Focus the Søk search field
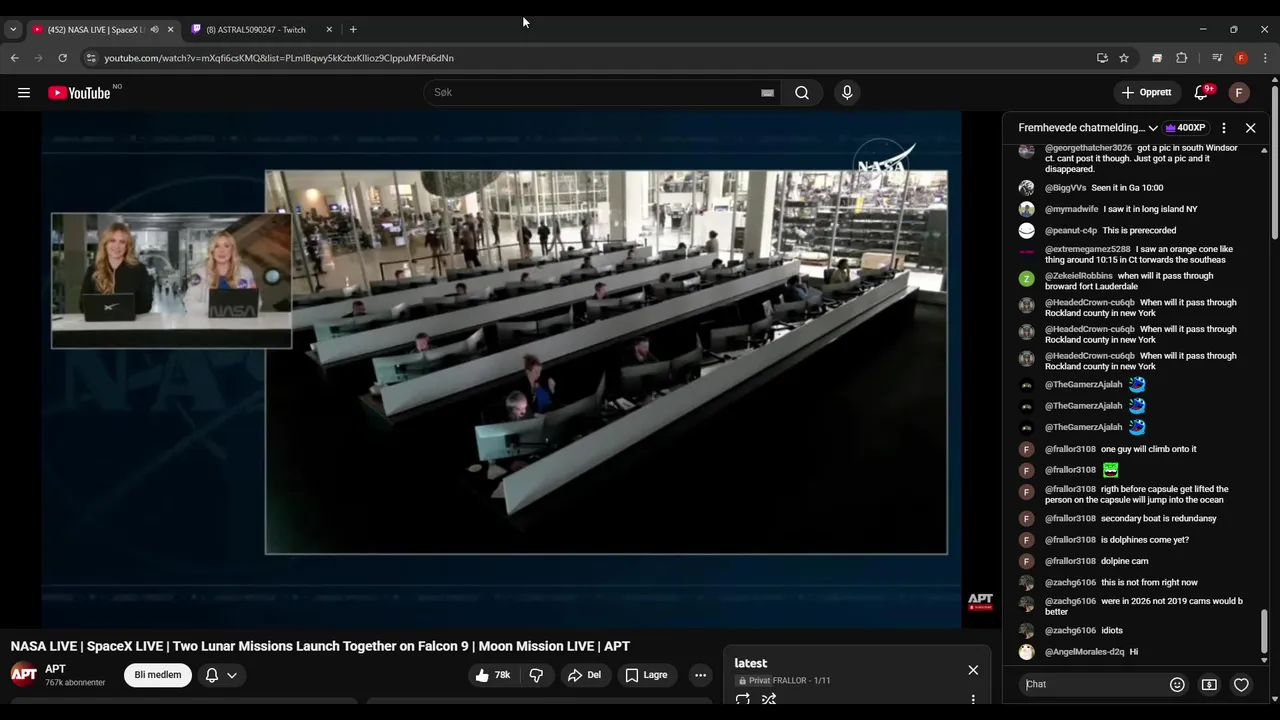 pos(595,93)
